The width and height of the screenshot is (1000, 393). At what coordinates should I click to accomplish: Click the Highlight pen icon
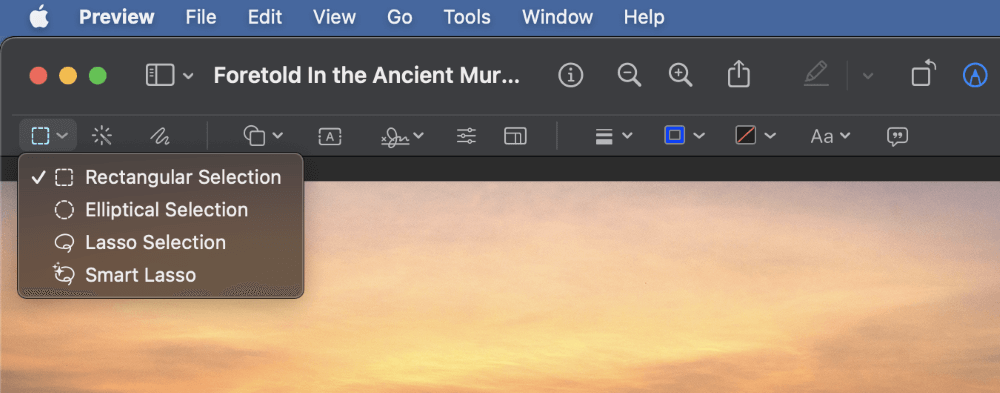point(816,74)
